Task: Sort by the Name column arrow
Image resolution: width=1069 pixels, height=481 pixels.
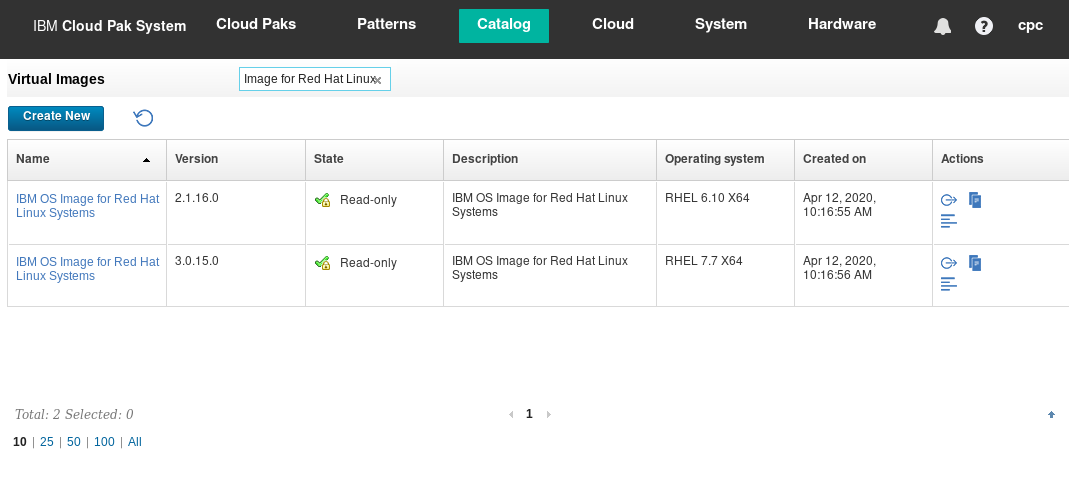Action: (146, 160)
